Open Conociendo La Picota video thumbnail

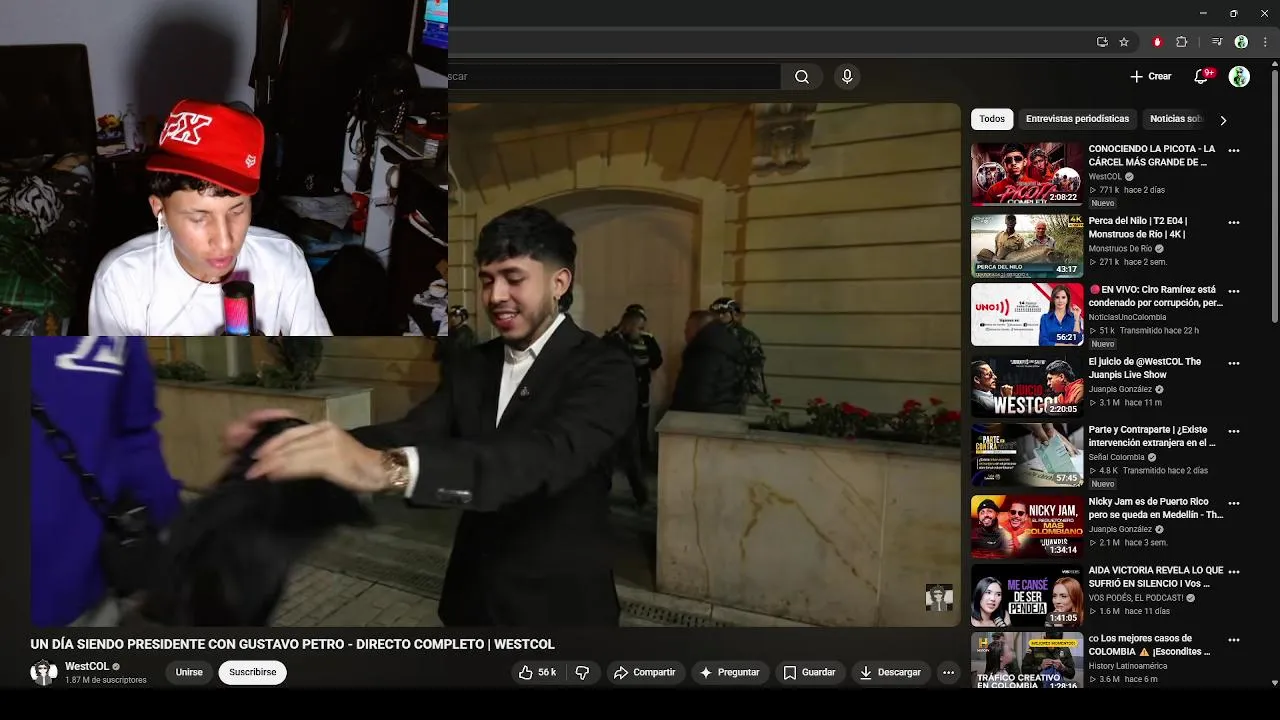tap(1027, 174)
